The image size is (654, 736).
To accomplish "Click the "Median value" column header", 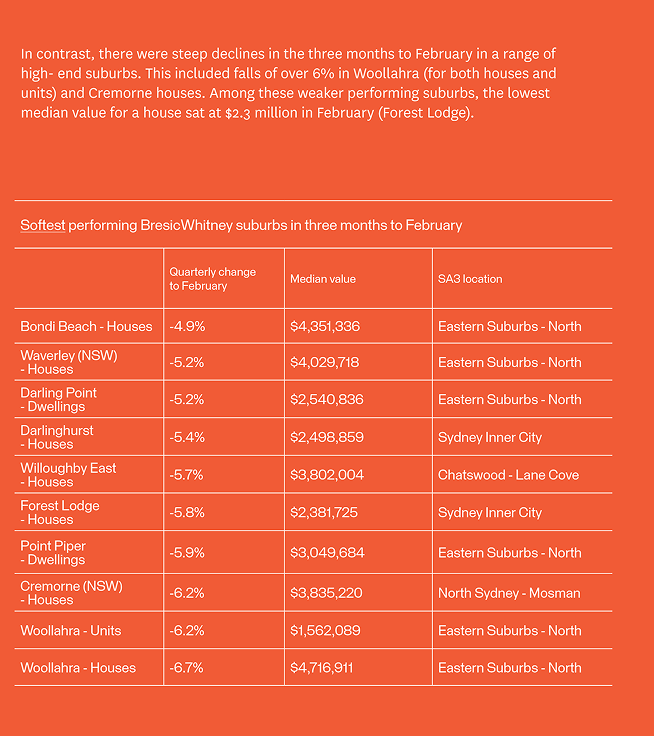I will click(x=322, y=279).
